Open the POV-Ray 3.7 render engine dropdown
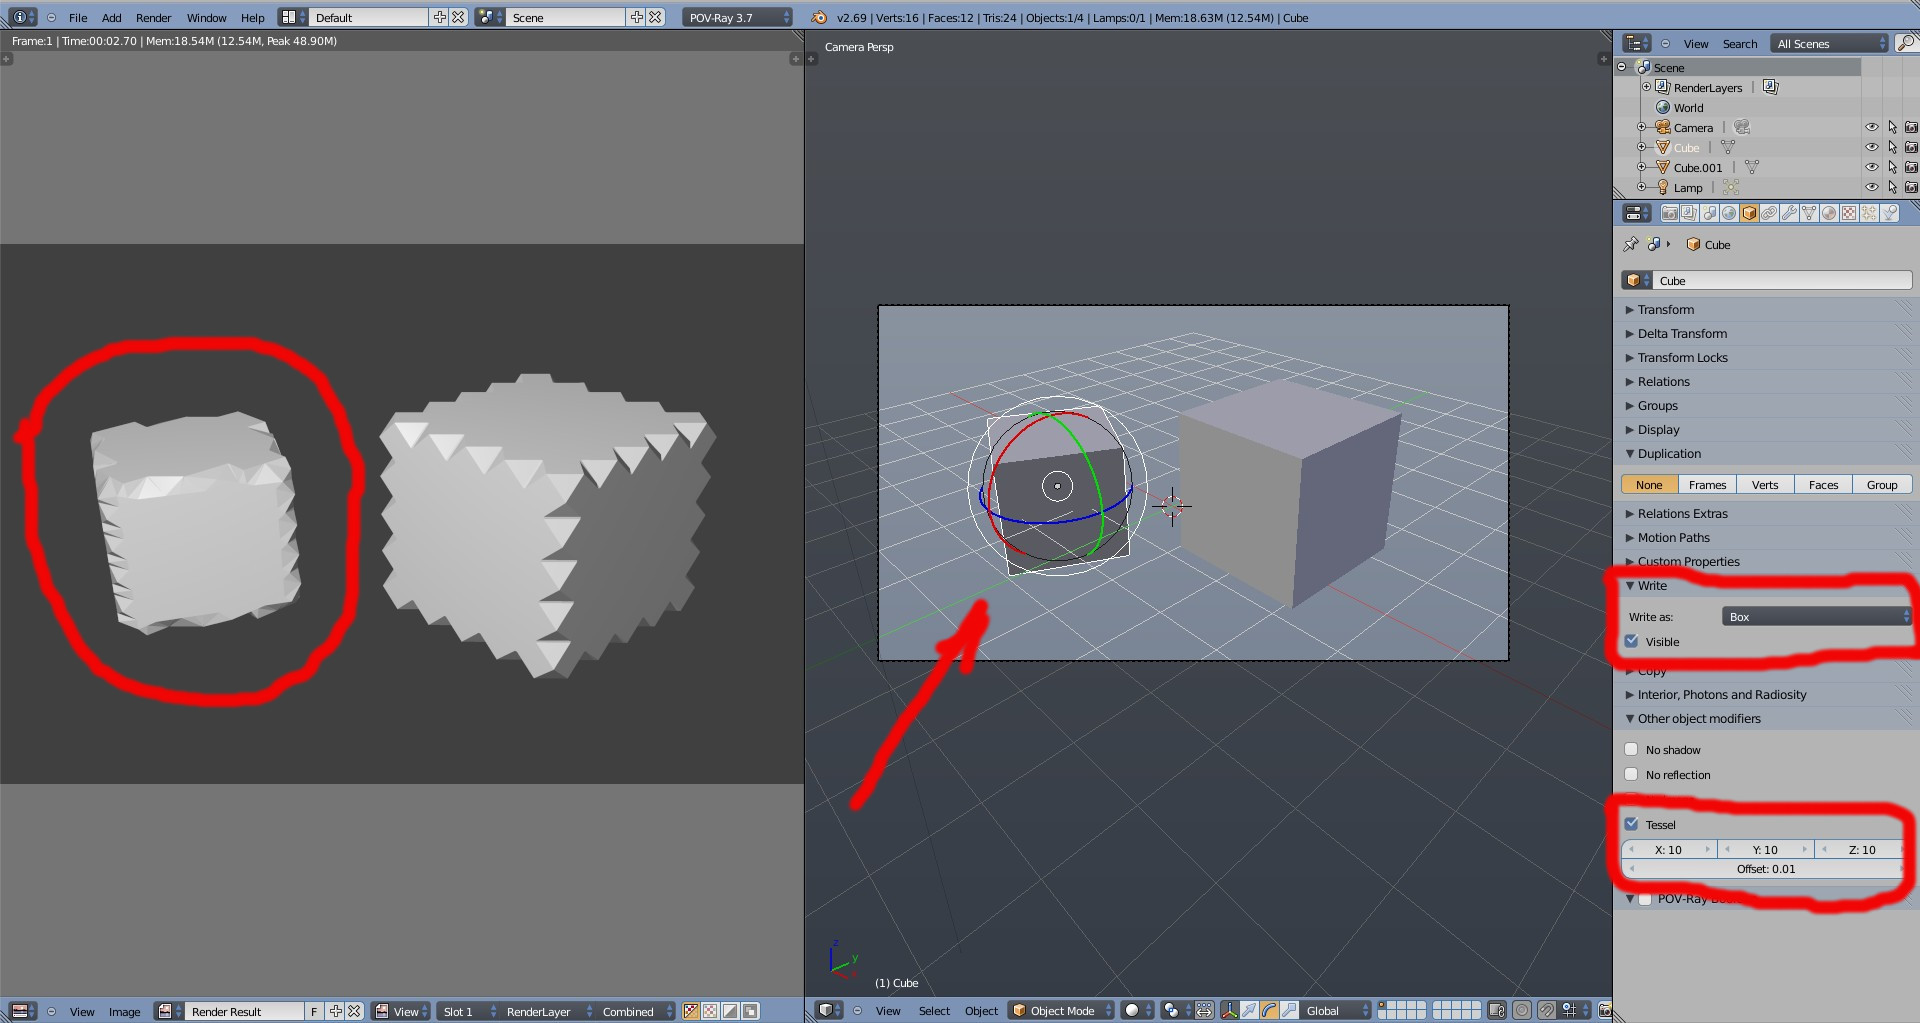This screenshot has height=1023, width=1920. pos(738,17)
